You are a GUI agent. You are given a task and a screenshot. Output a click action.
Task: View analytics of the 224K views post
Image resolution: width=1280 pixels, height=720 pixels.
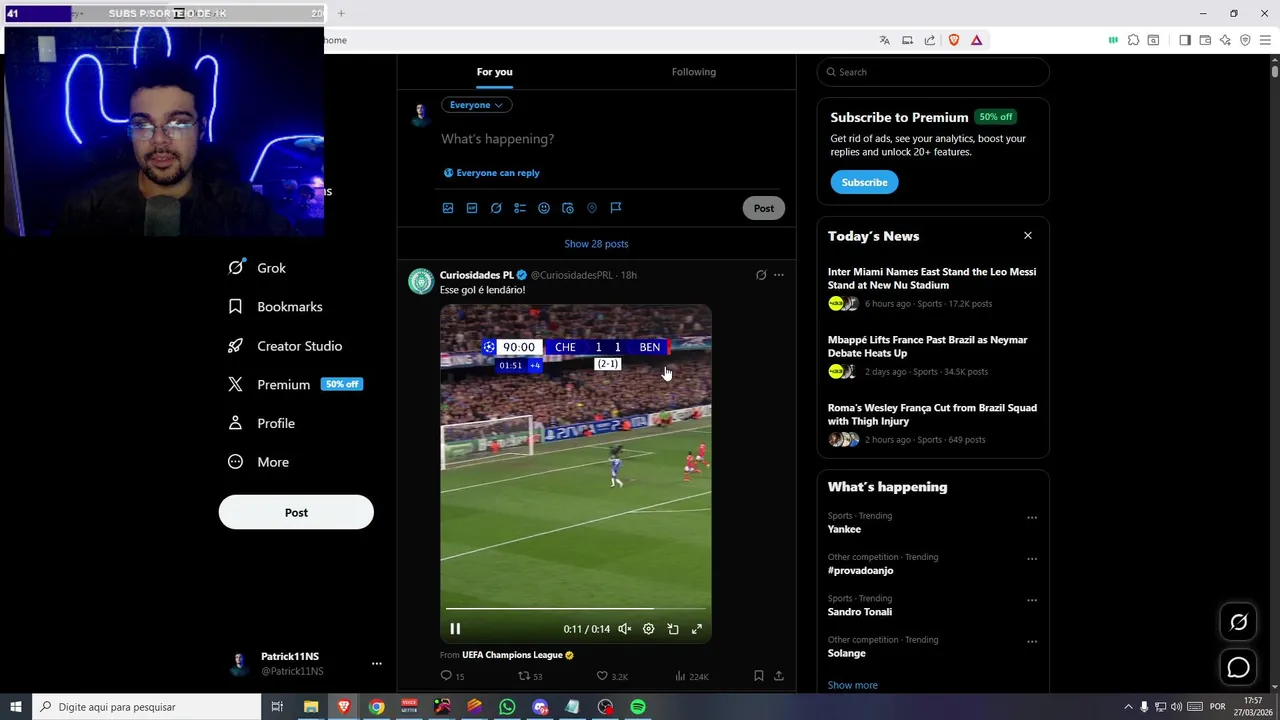692,676
